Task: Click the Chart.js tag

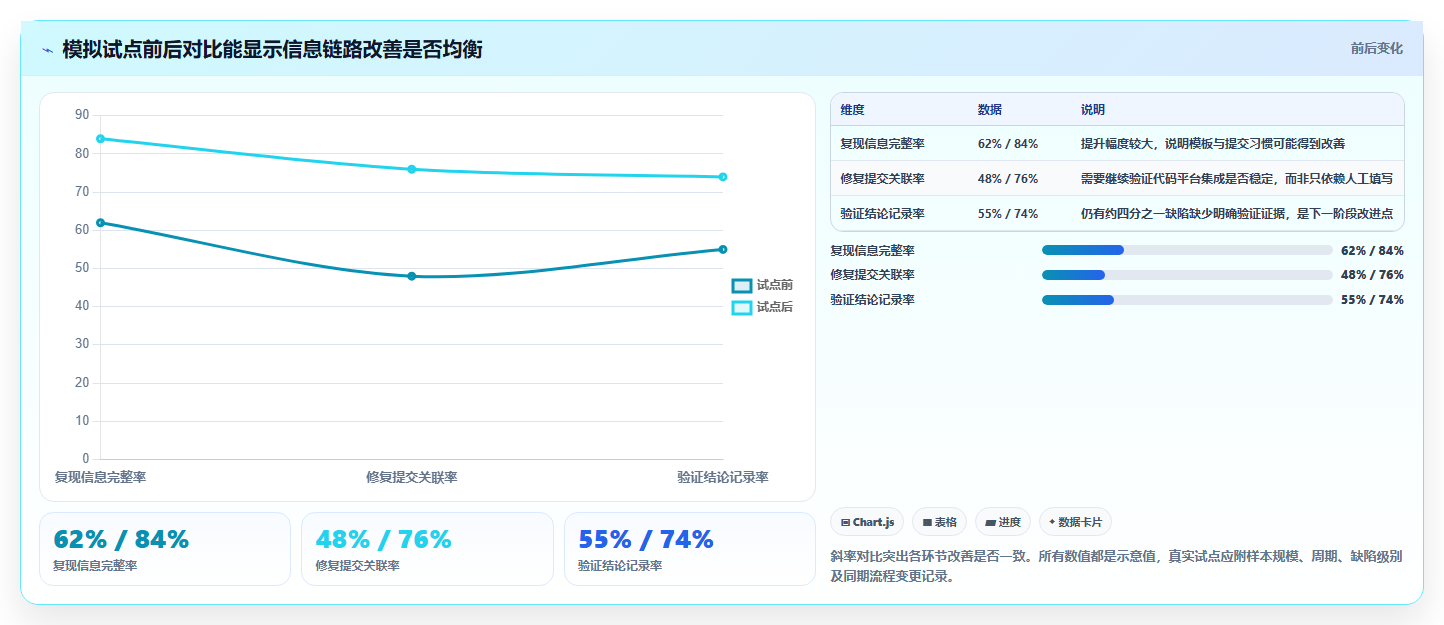Action: coord(867,522)
